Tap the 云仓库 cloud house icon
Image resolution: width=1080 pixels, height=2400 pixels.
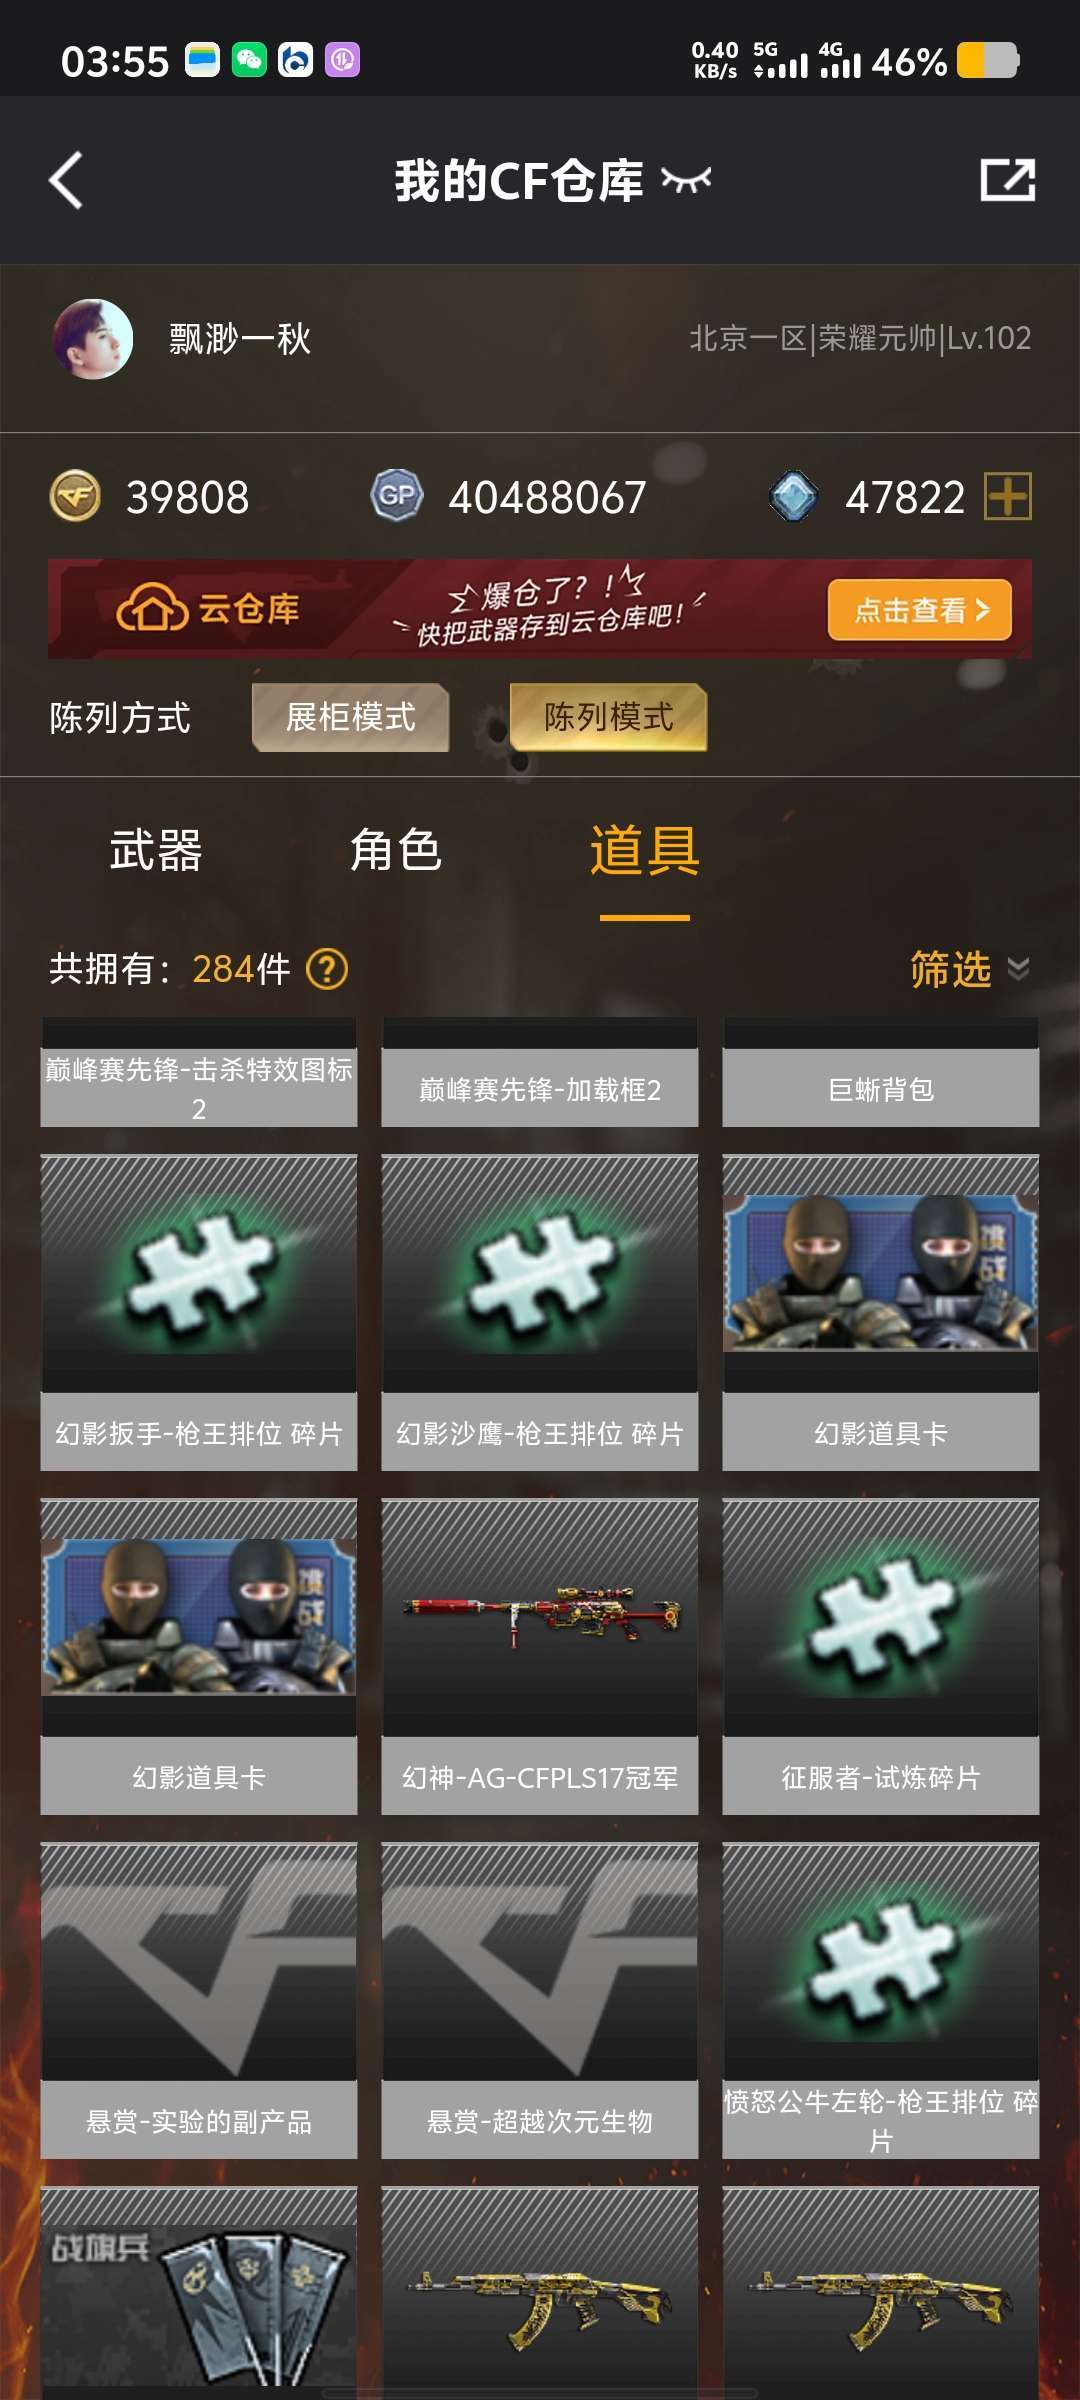[152, 608]
